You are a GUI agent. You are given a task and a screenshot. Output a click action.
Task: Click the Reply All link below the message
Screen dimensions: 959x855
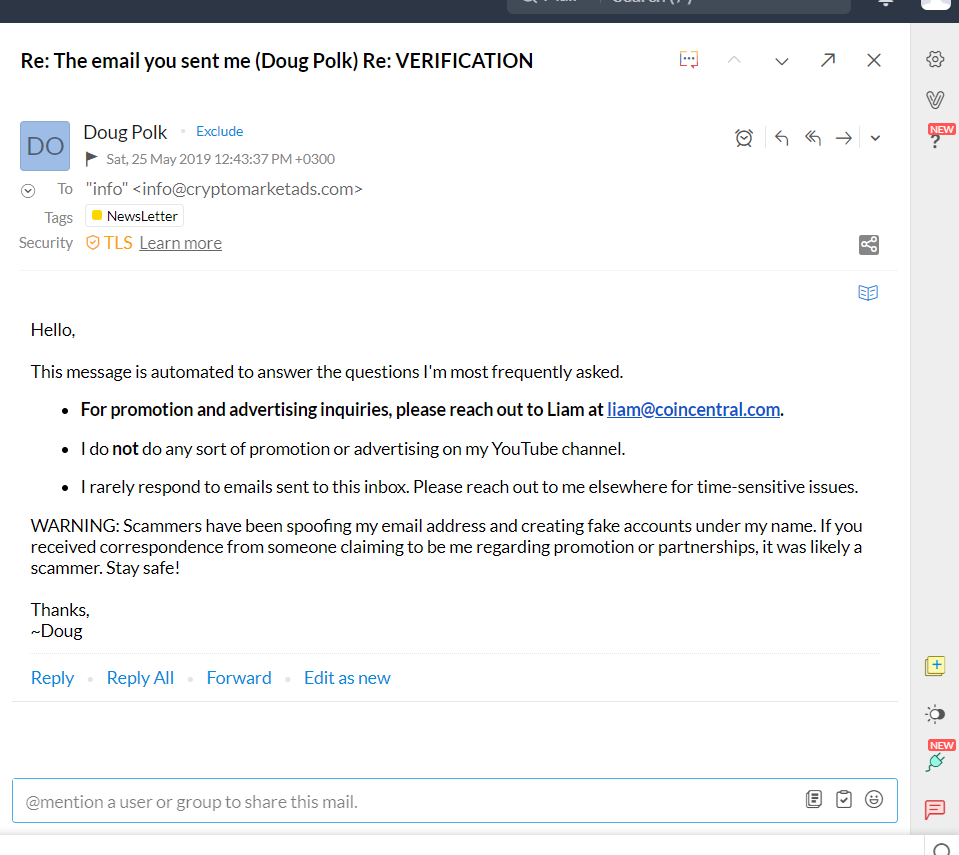tap(140, 678)
